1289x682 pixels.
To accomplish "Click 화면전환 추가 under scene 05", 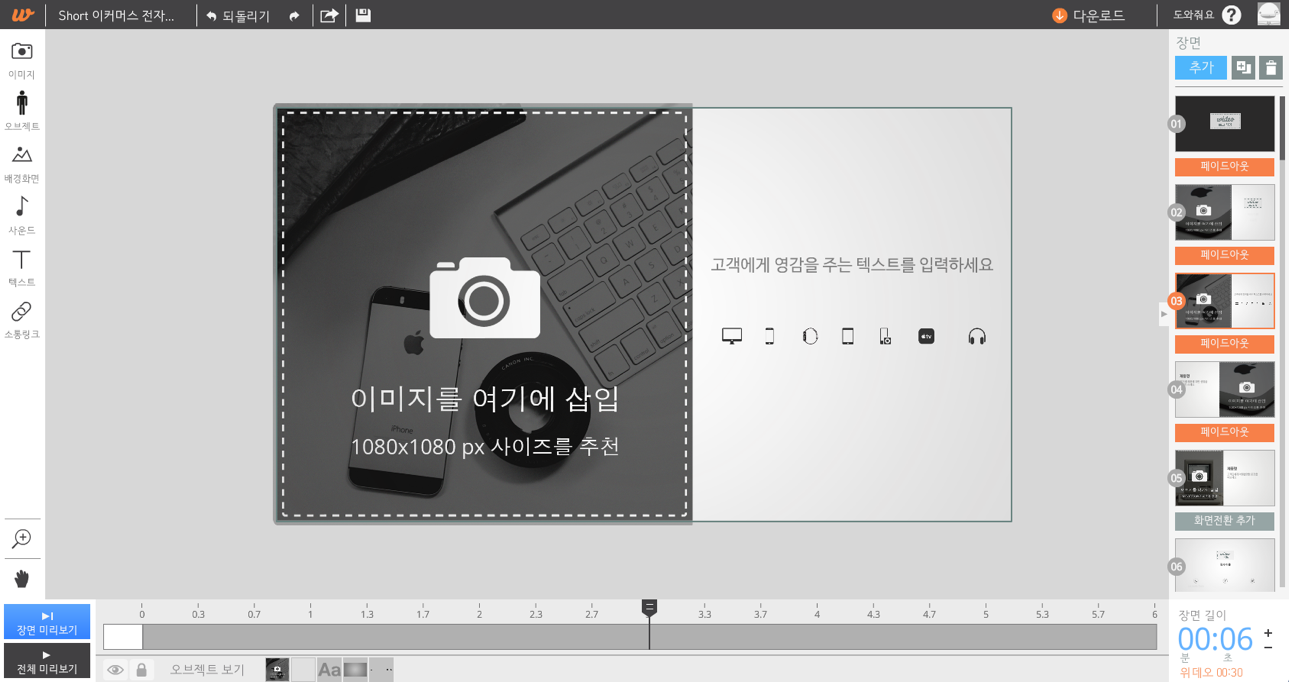I will pyautogui.click(x=1224, y=521).
